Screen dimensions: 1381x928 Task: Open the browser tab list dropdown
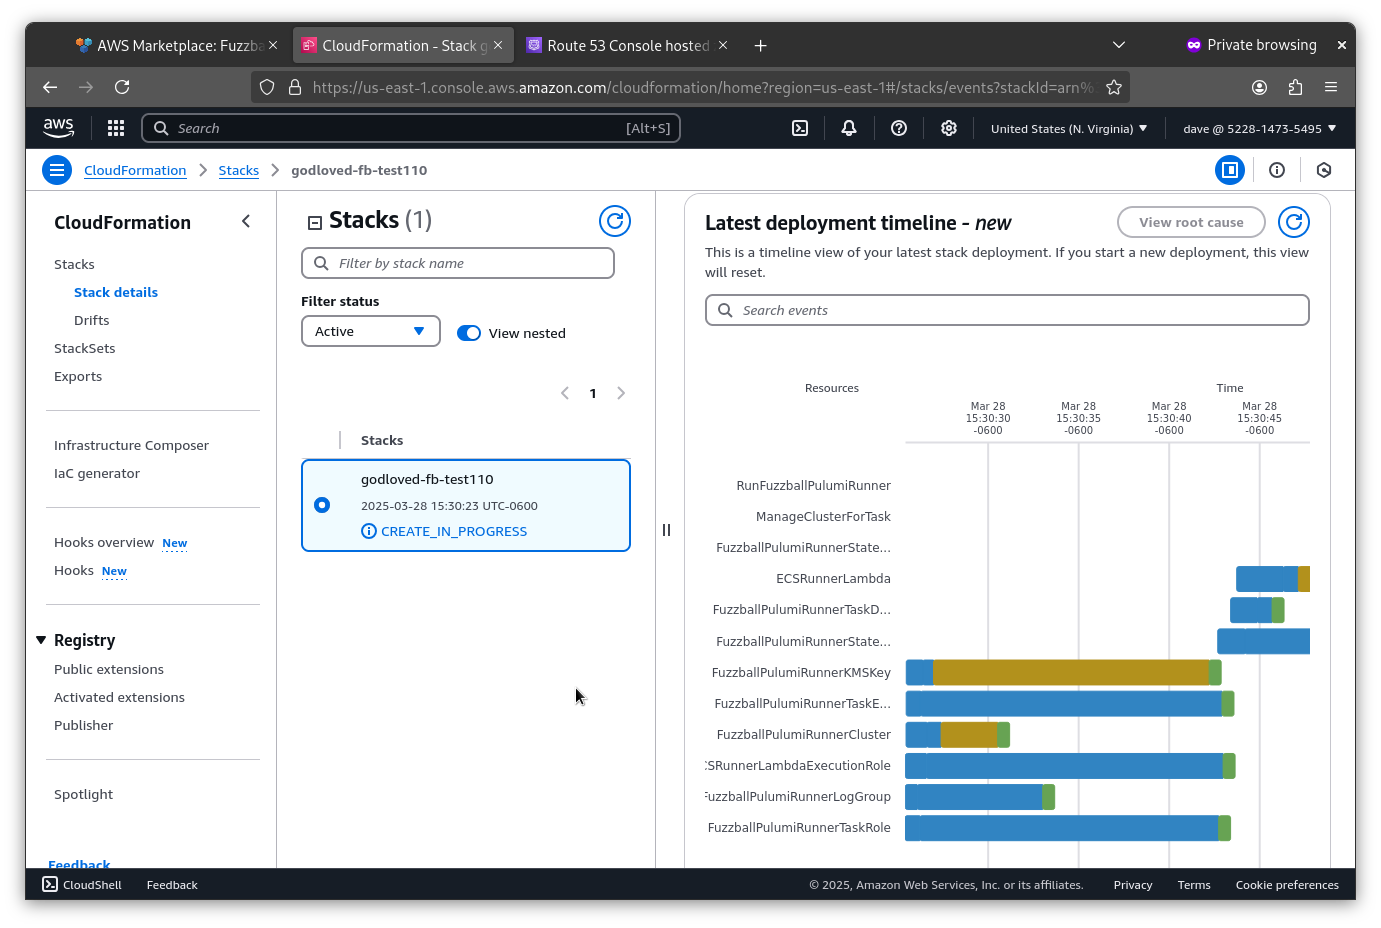coord(1119,45)
